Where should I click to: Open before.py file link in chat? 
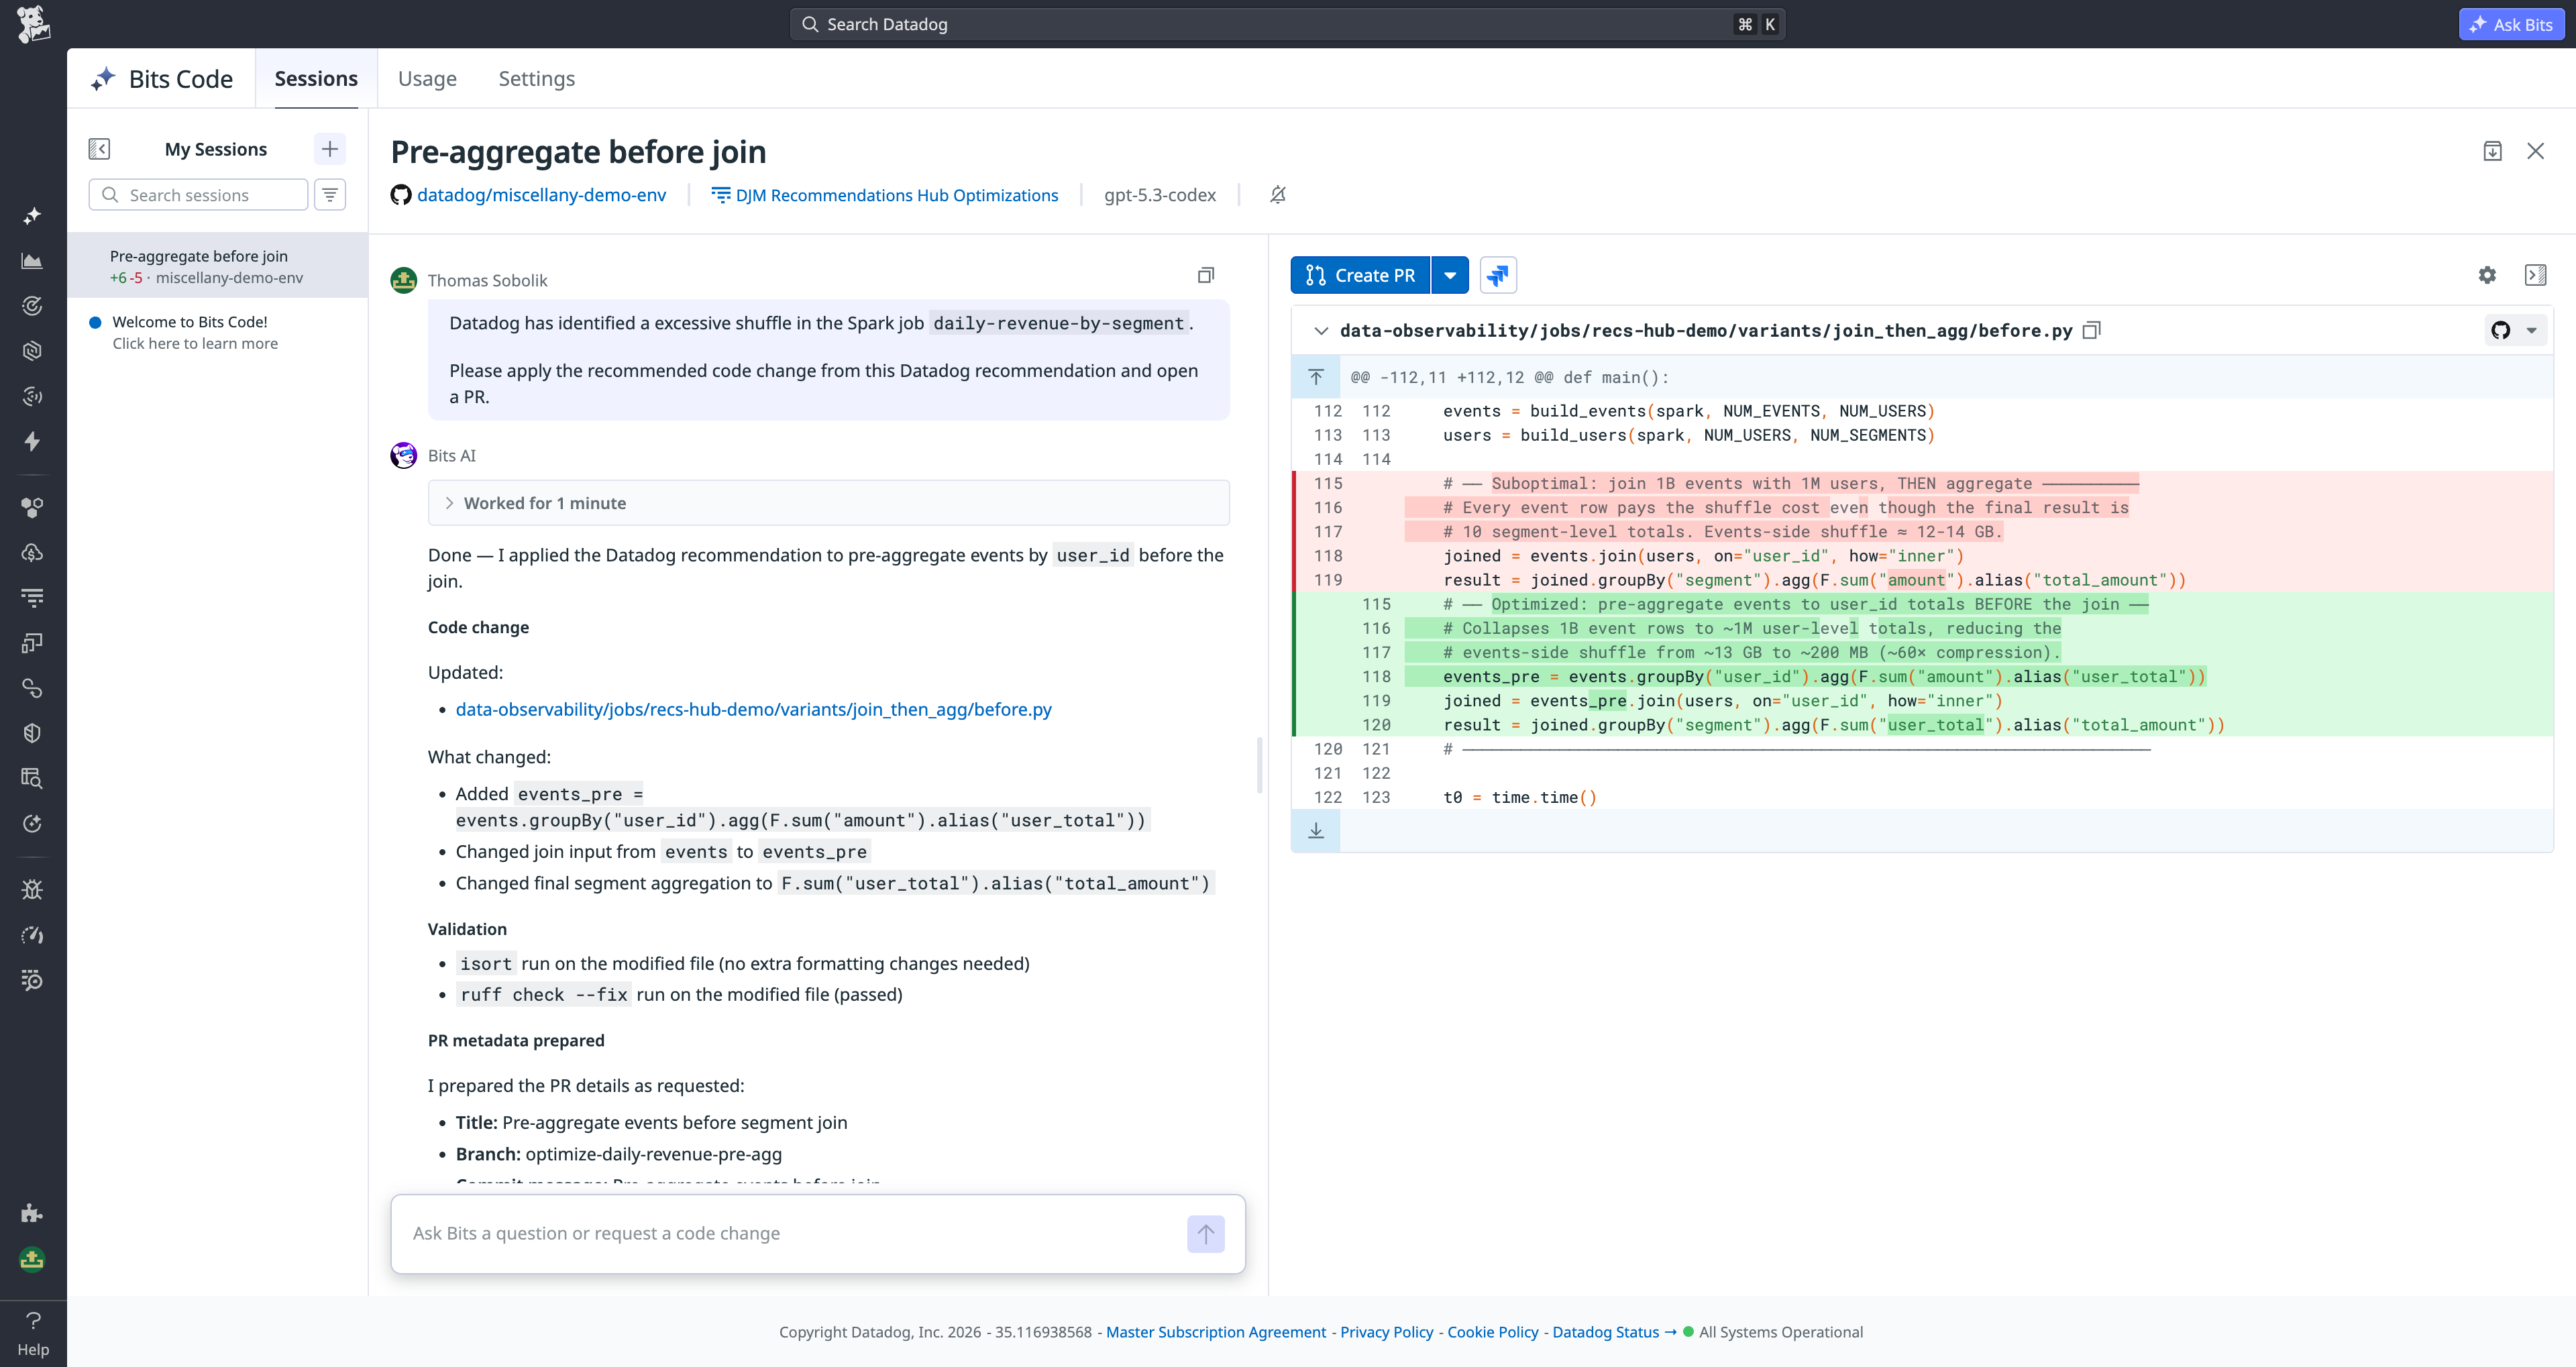753,709
